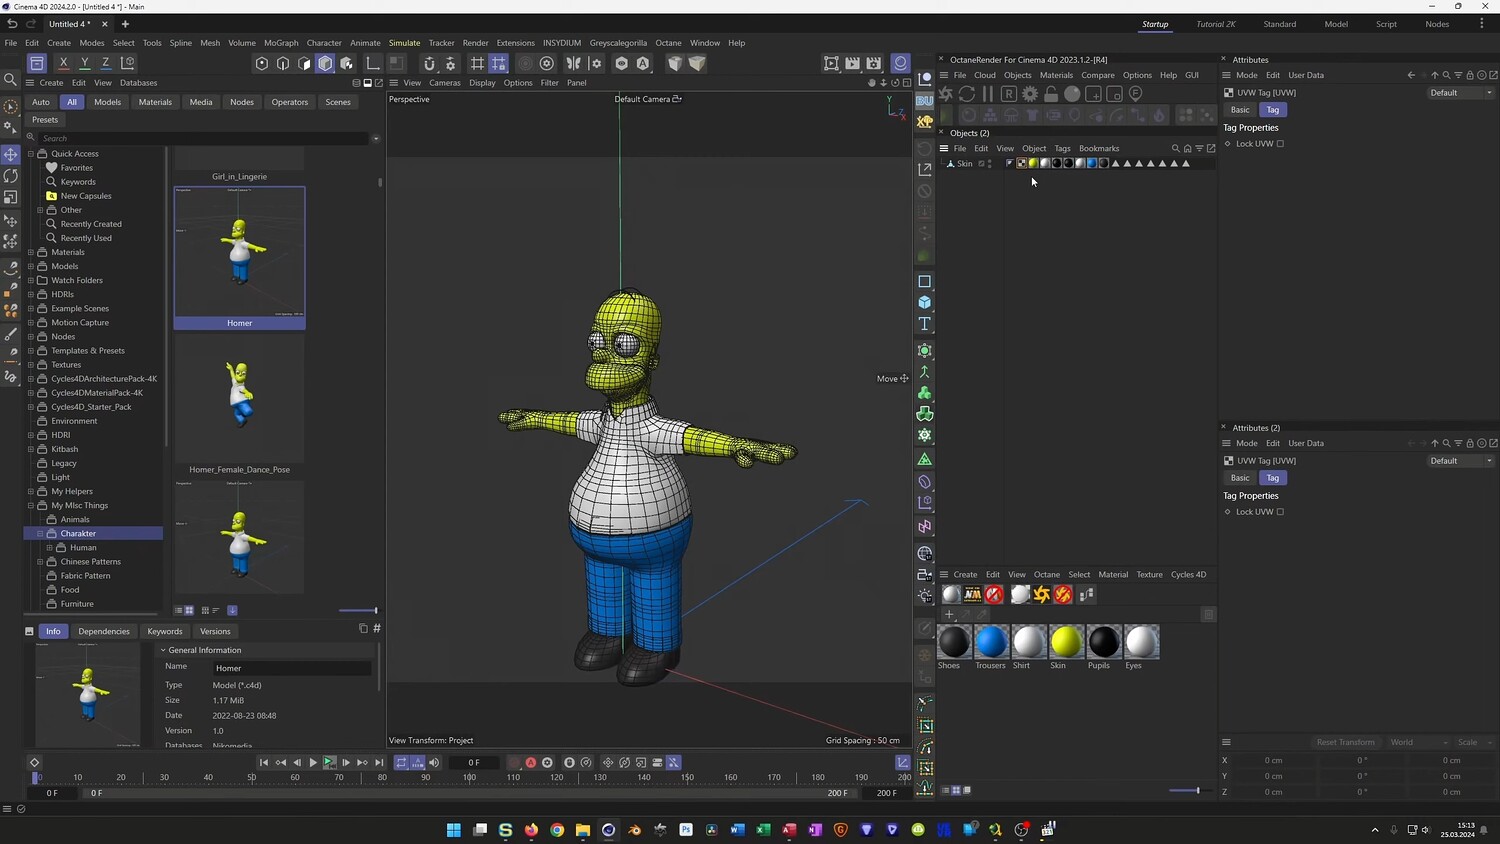This screenshot has height=844, width=1500.
Task: Enable Lock UVW checkbox in lower Attributes
Action: (x=1280, y=512)
